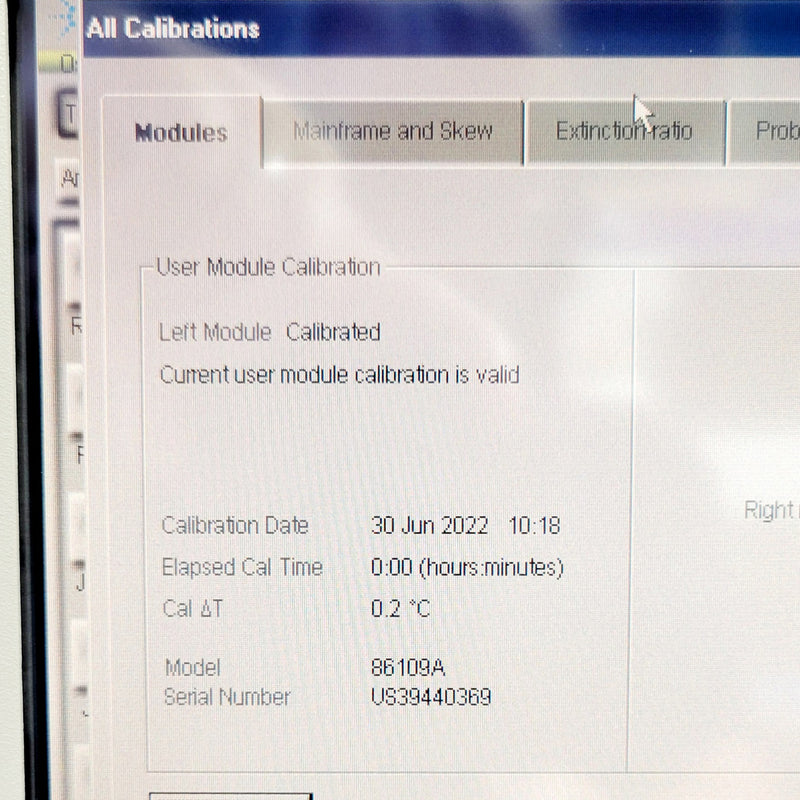The width and height of the screenshot is (800, 800).
Task: Open the partially visible Probe tab
Action: (x=774, y=131)
